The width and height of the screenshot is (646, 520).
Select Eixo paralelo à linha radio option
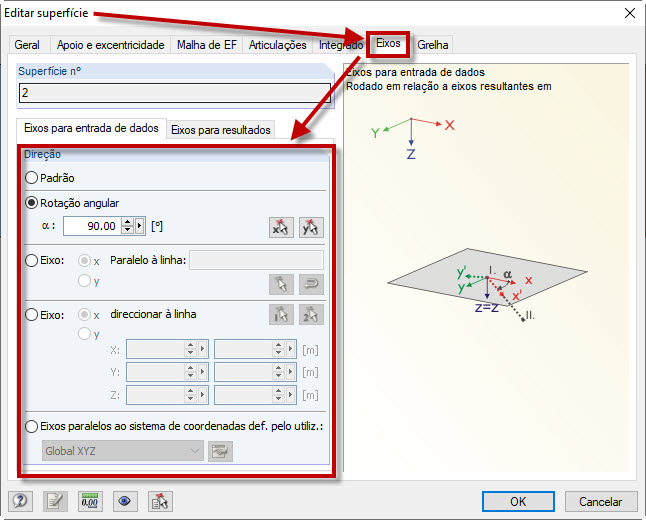(x=32, y=260)
